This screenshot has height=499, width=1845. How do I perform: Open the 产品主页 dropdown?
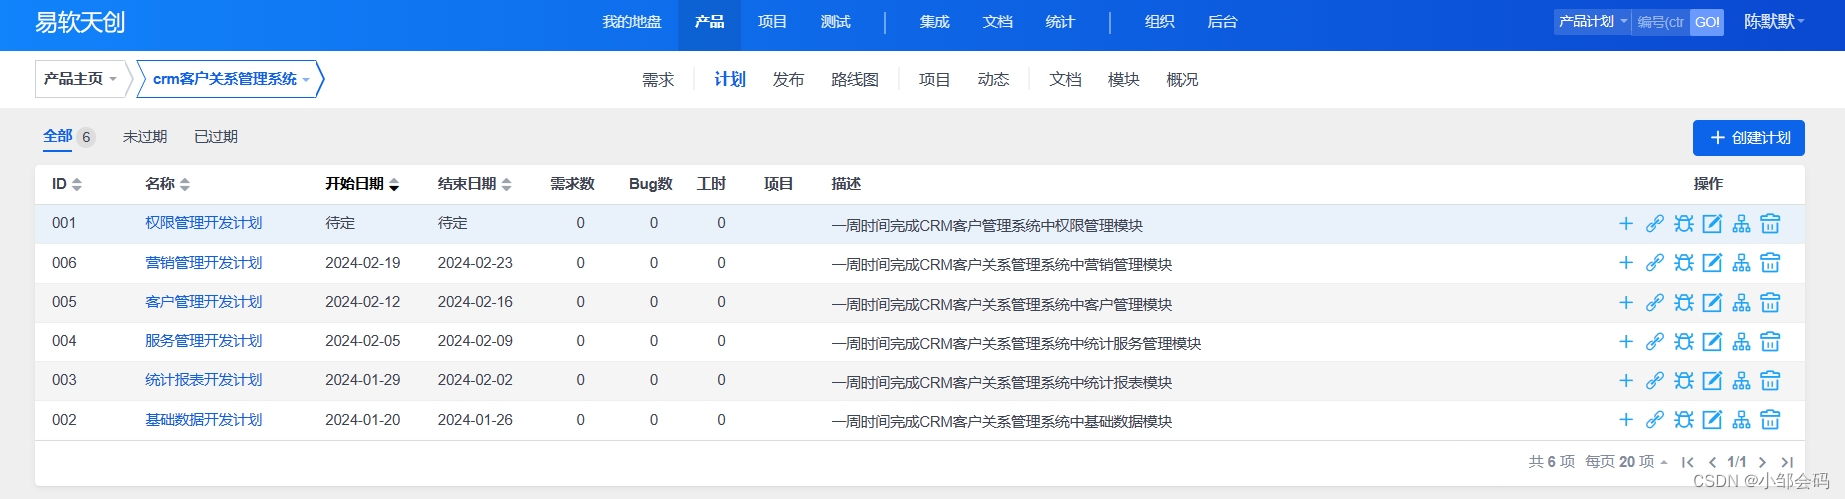pyautogui.click(x=81, y=79)
